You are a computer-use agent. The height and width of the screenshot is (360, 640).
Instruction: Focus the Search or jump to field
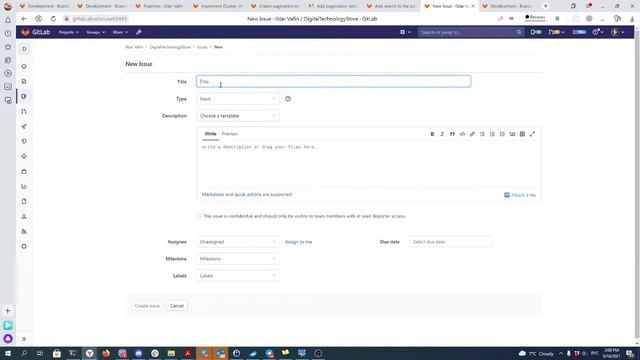point(471,32)
